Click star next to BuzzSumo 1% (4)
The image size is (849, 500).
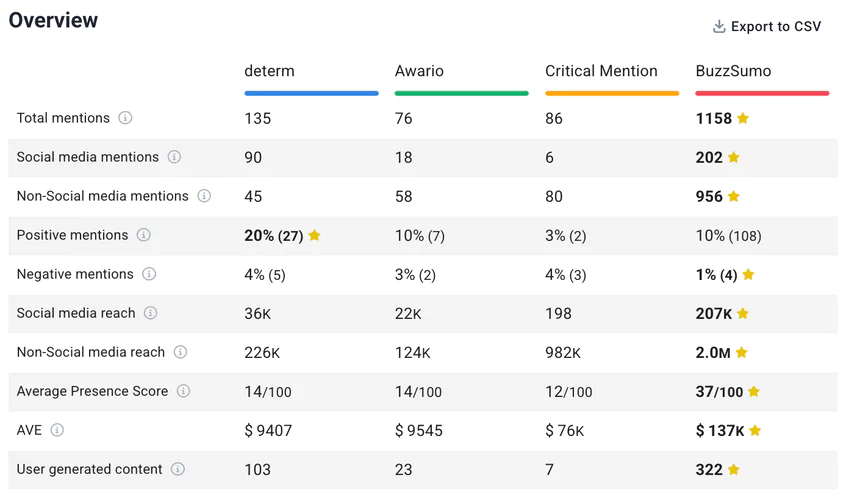(x=748, y=274)
